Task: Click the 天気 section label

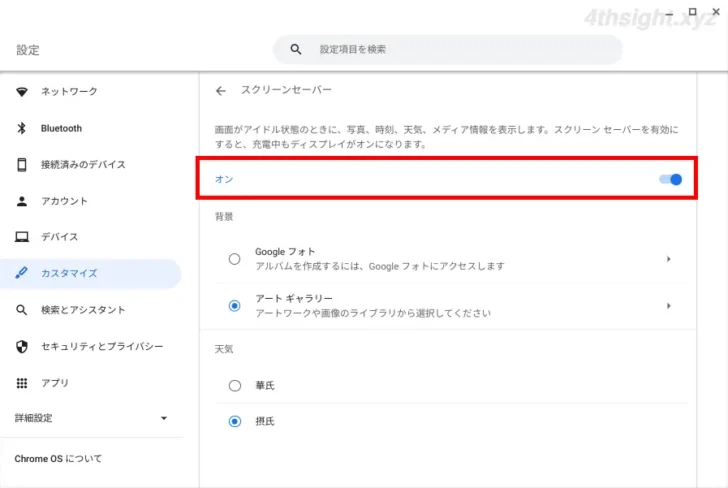Action: point(224,349)
